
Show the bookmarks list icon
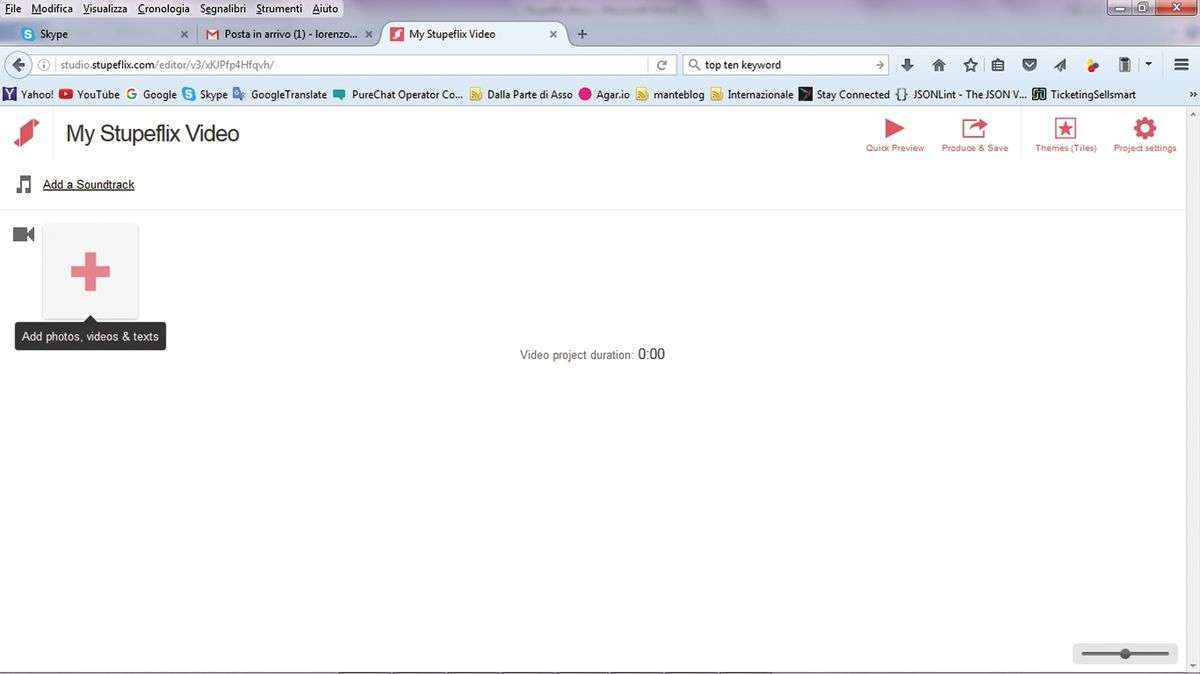[x=998, y=65]
